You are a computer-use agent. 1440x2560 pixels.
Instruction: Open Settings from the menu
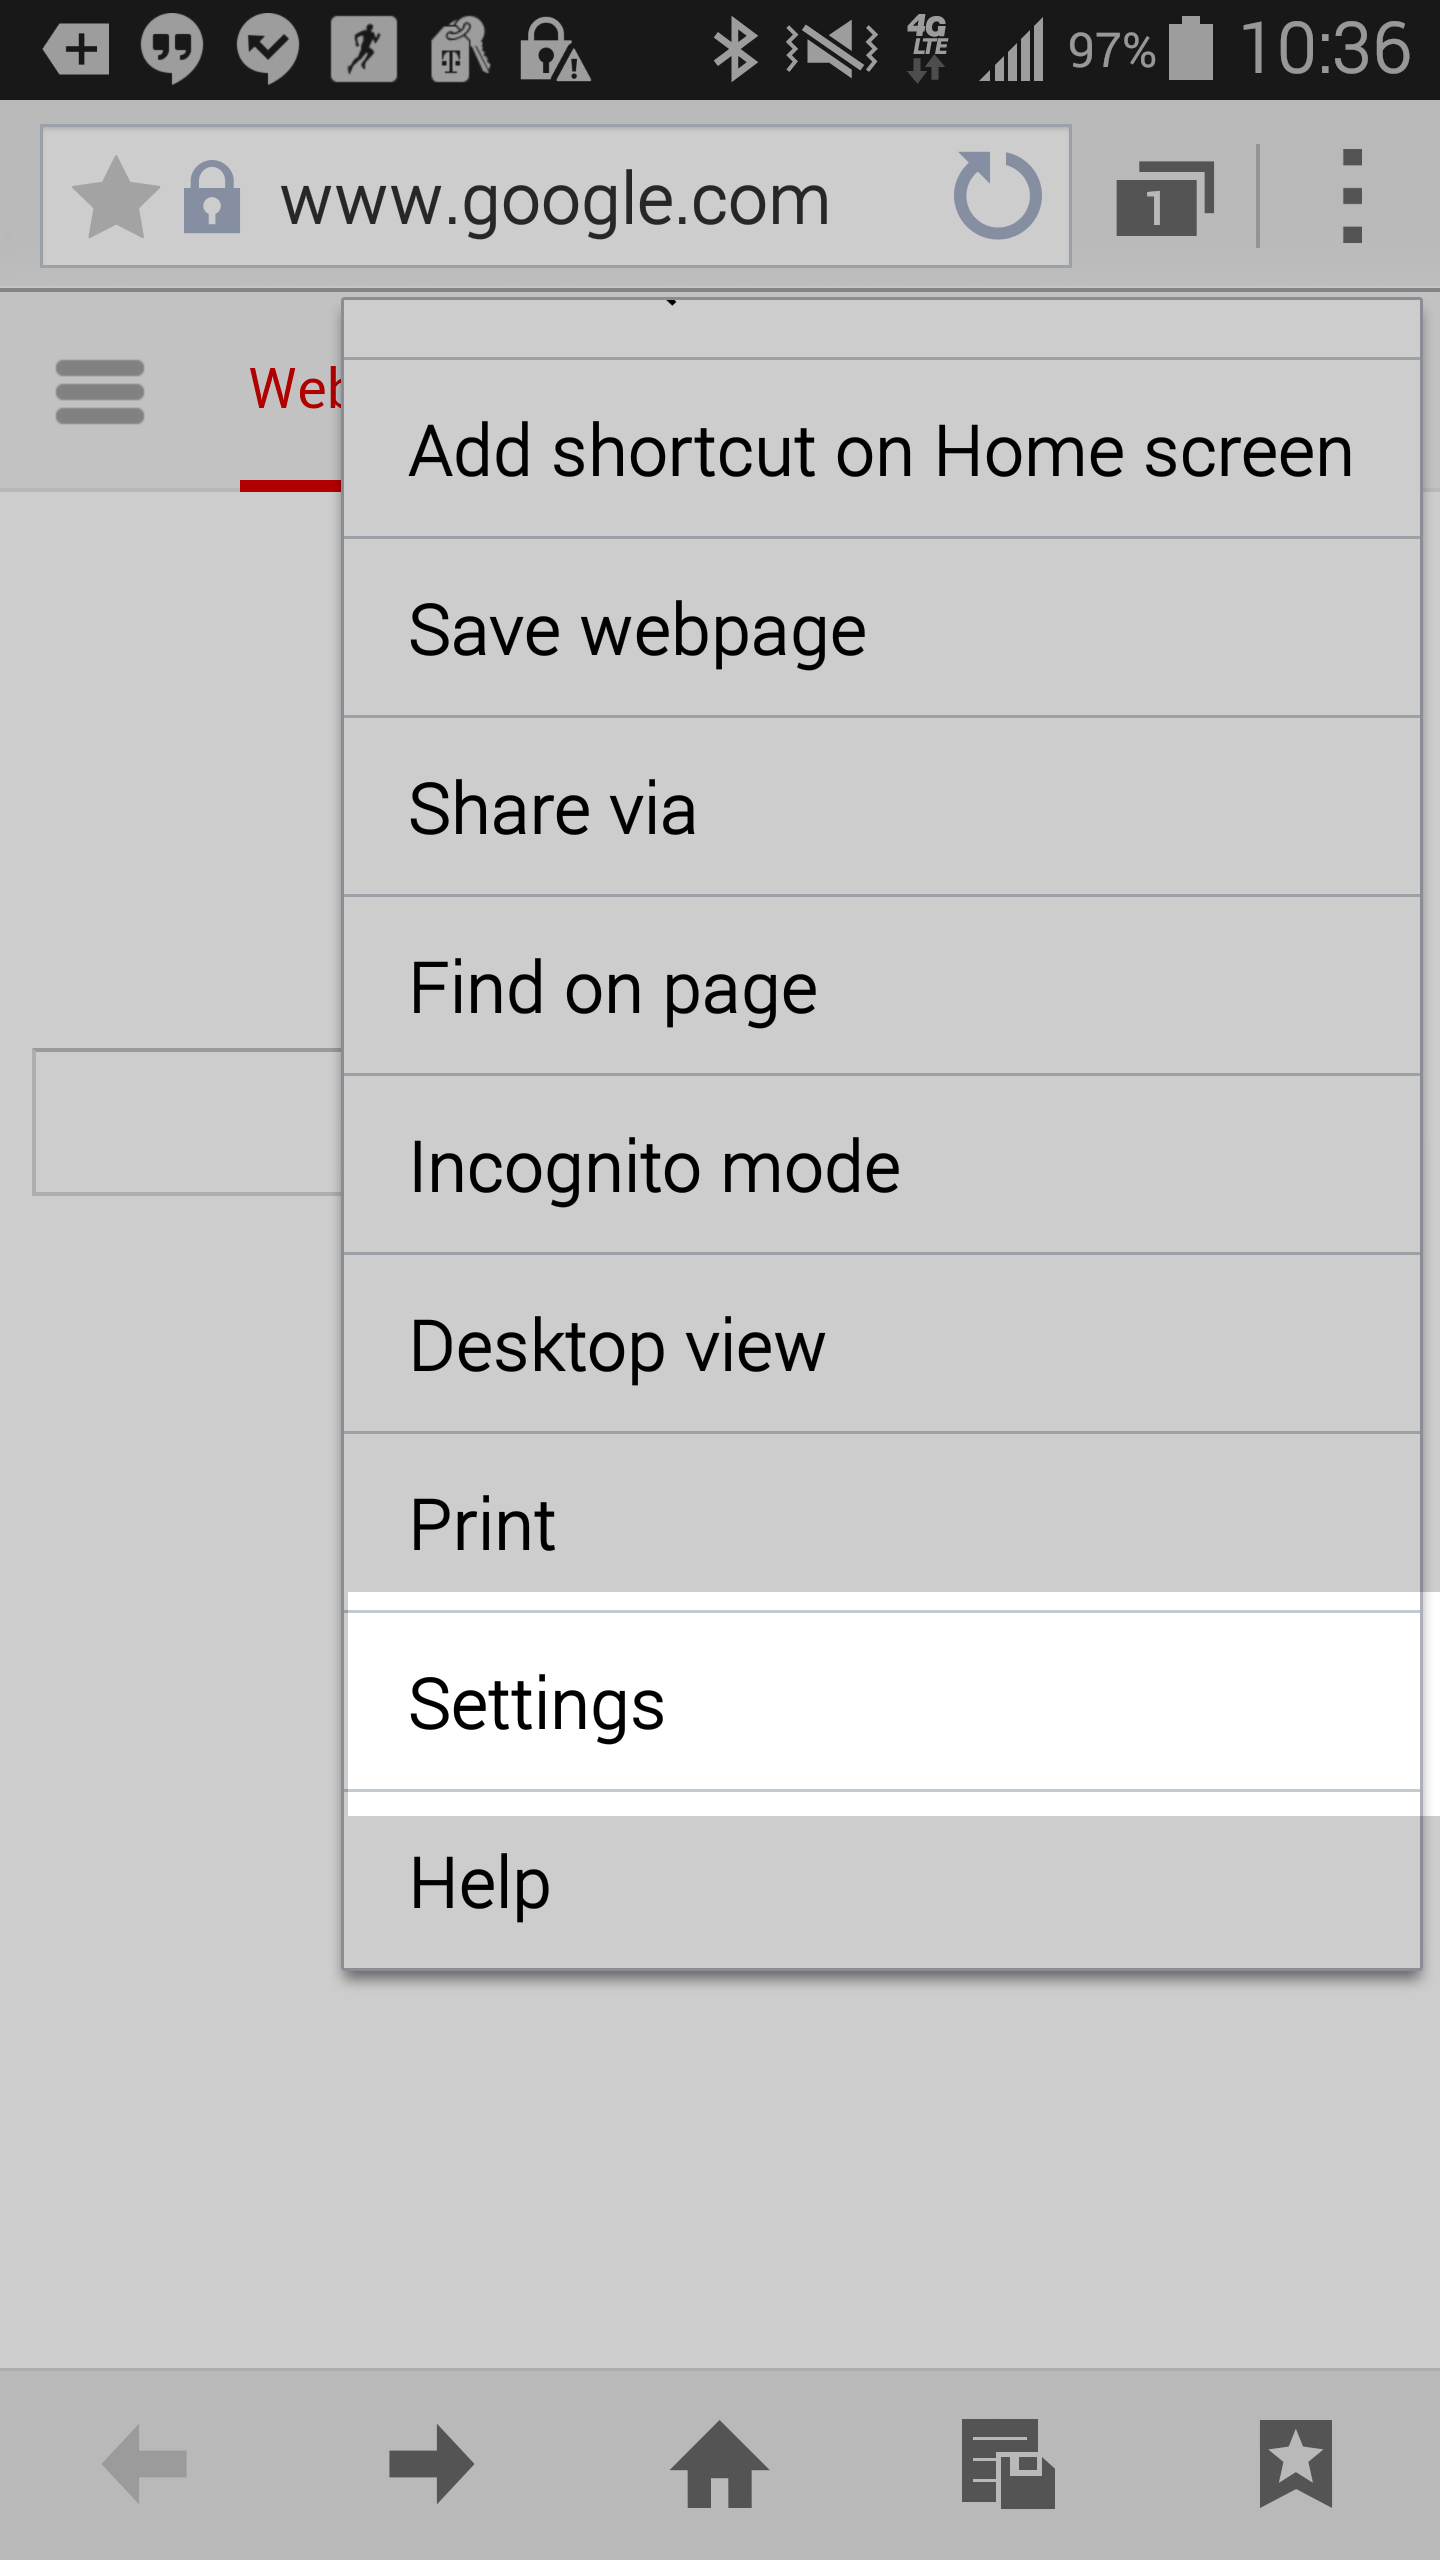tap(881, 1703)
